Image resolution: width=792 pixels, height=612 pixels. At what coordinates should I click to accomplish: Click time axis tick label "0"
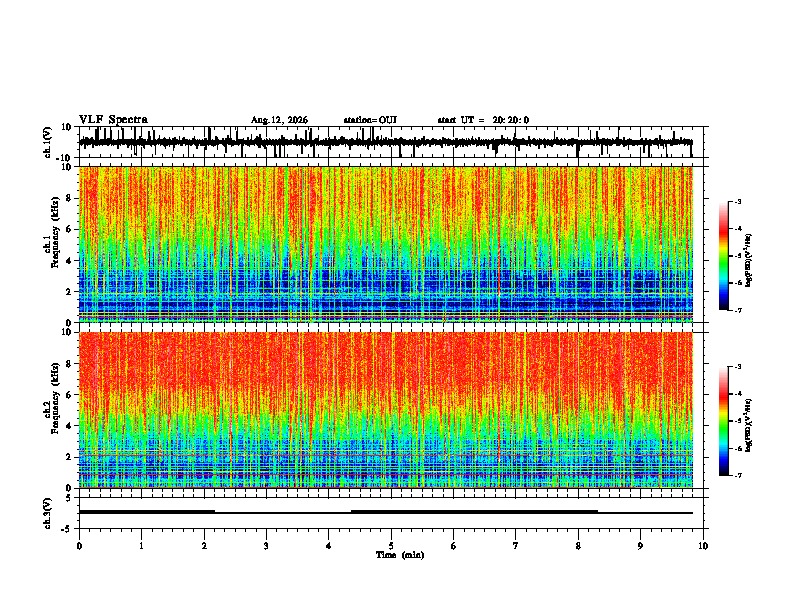pos(79,546)
